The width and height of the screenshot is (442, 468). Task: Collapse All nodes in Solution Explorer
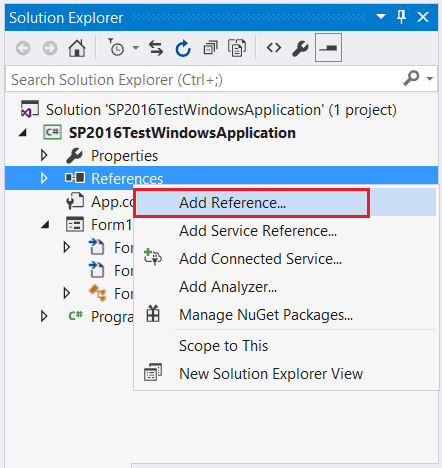click(210, 48)
